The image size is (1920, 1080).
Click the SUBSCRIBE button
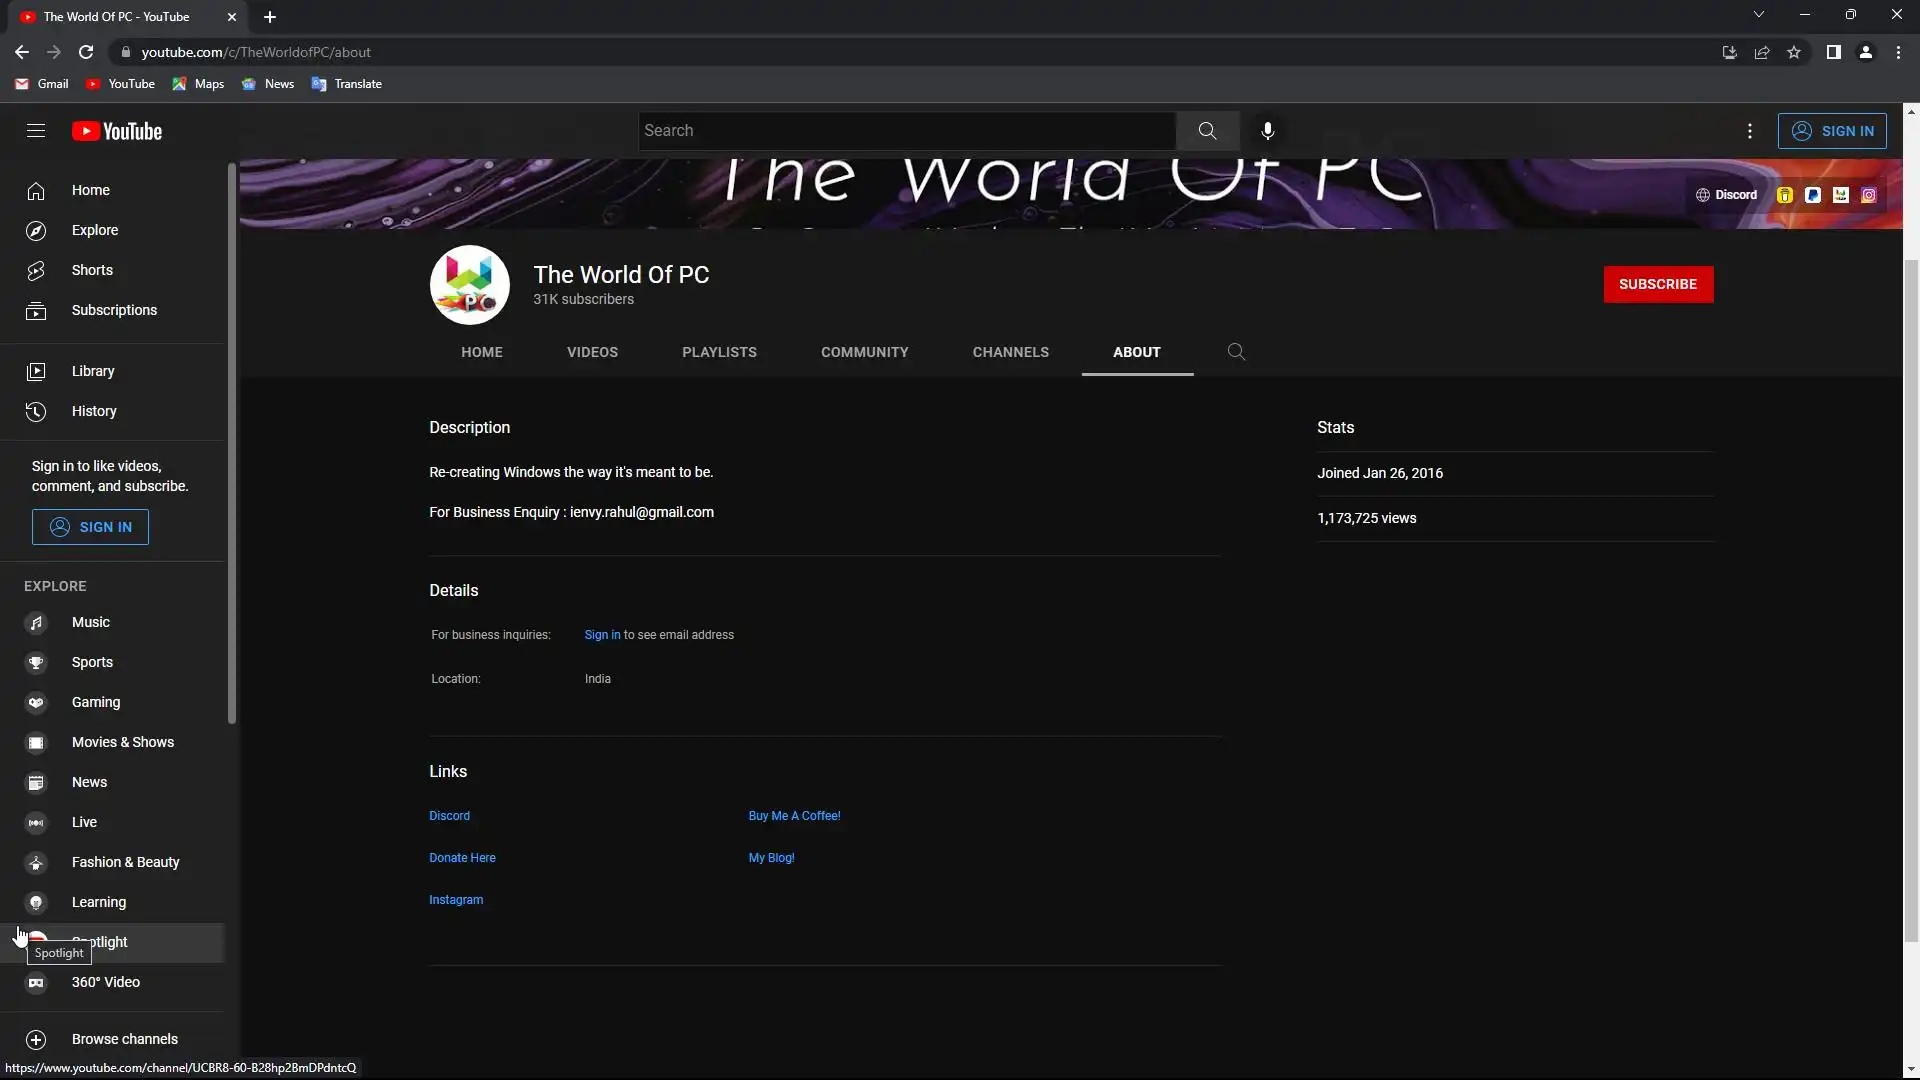(x=1657, y=284)
